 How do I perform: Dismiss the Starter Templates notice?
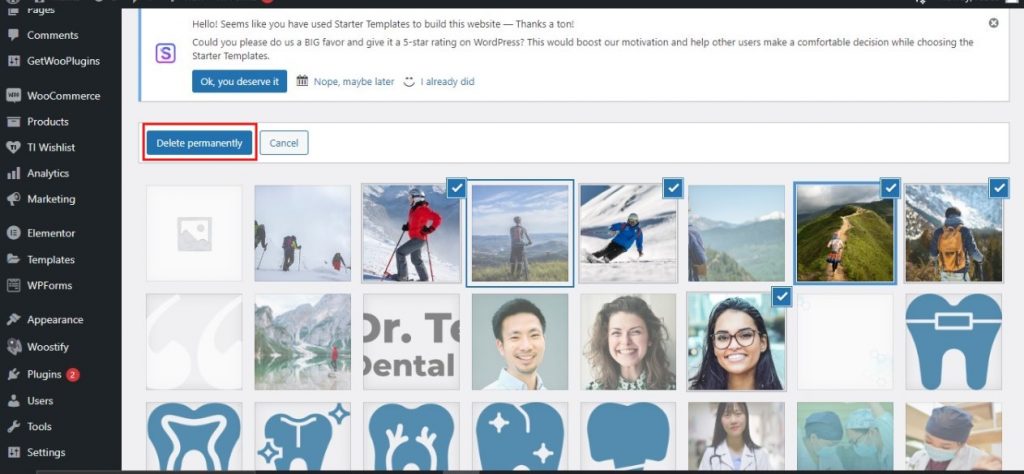coord(993,23)
